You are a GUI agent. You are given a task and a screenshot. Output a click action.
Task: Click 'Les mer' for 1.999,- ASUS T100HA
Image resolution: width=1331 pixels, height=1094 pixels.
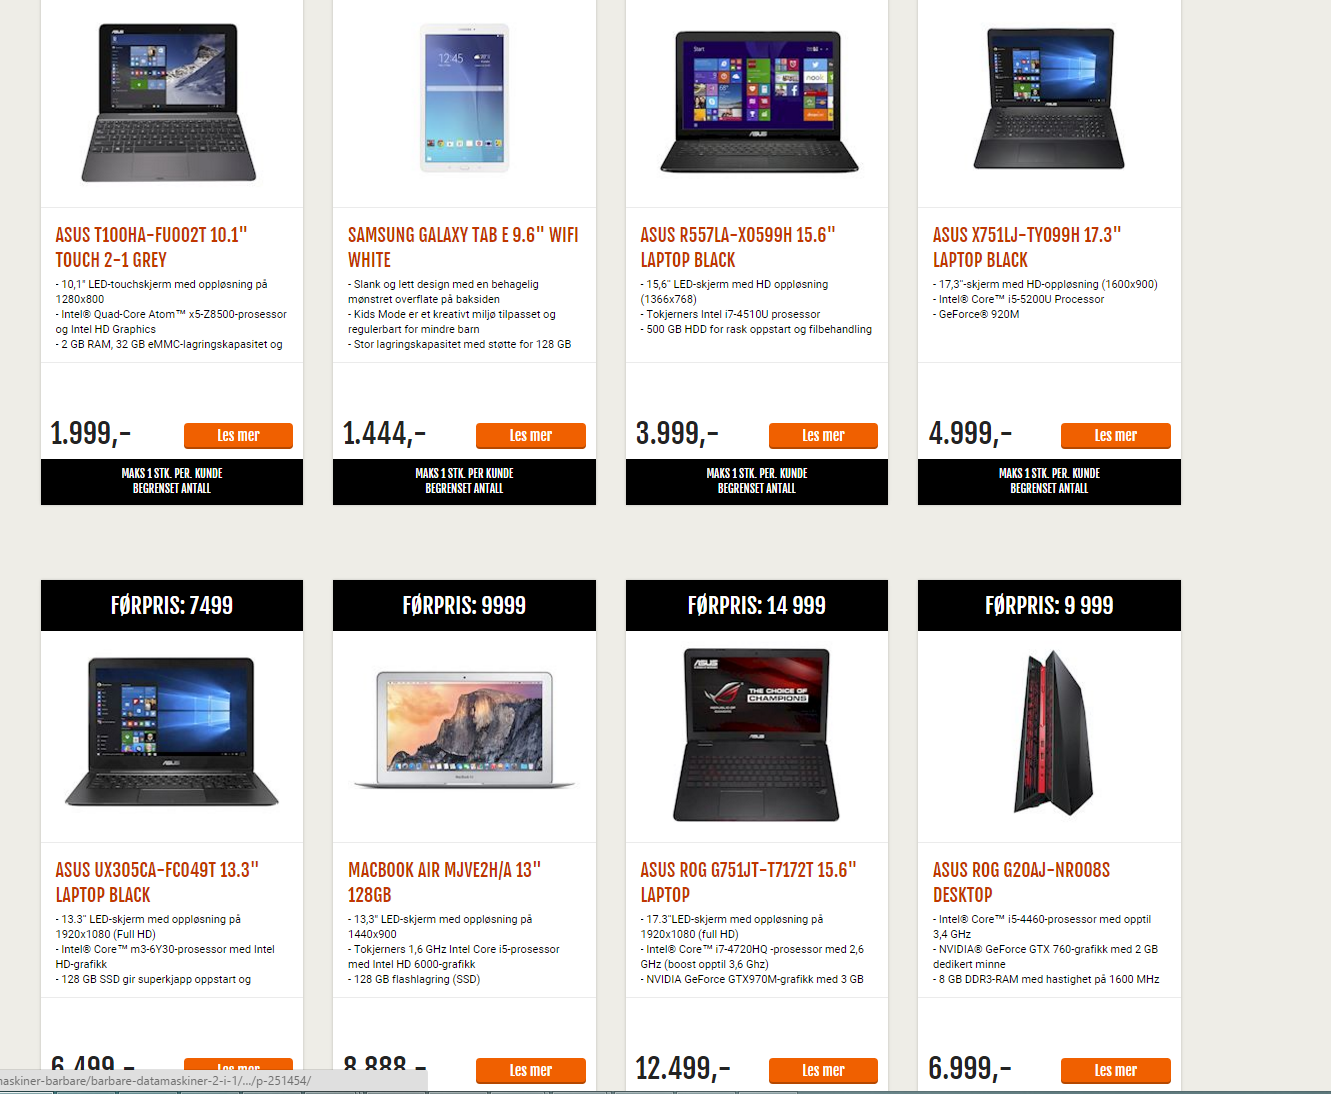(238, 436)
